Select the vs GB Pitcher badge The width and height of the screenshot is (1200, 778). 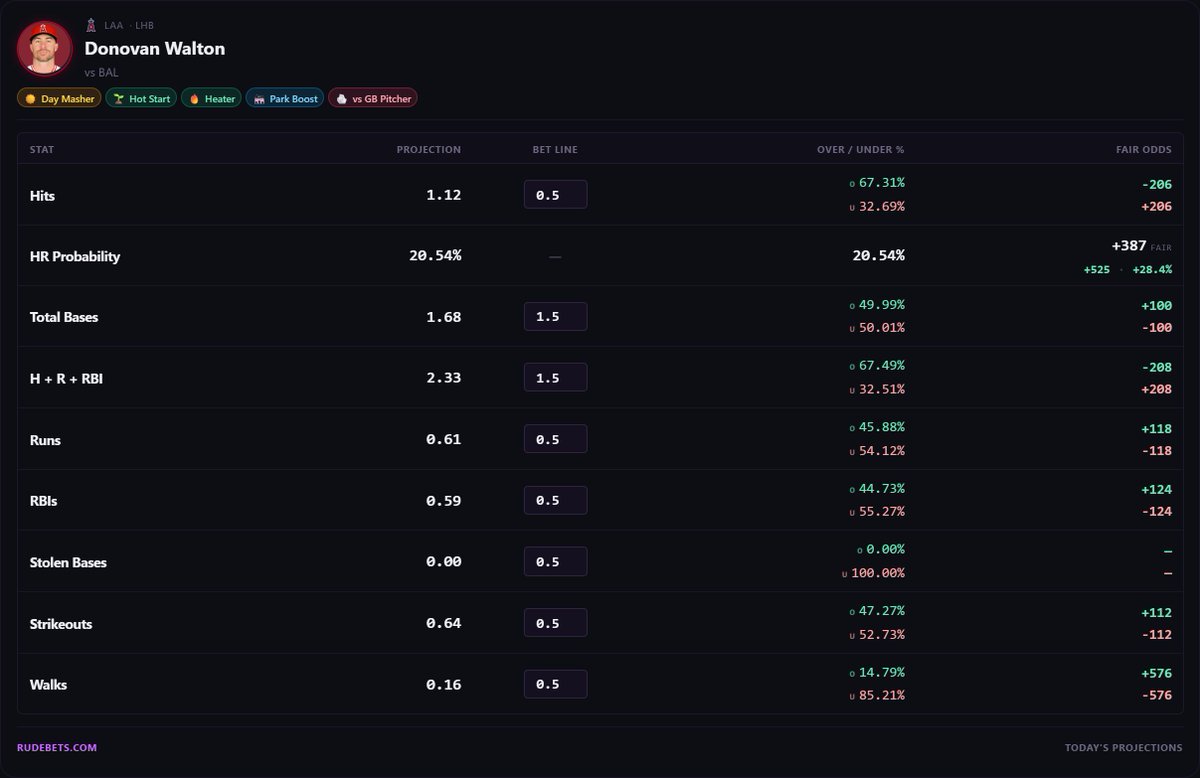pos(373,98)
